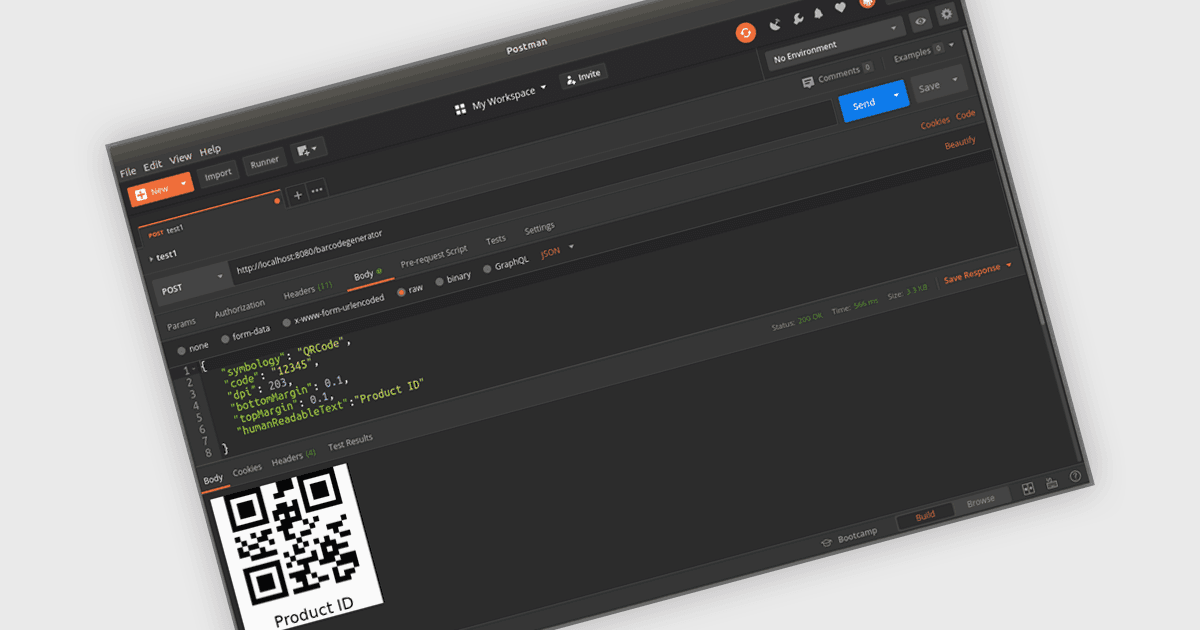Viewport: 1200px width, 630px height.
Task: Open the Help menu
Action: (x=210, y=150)
